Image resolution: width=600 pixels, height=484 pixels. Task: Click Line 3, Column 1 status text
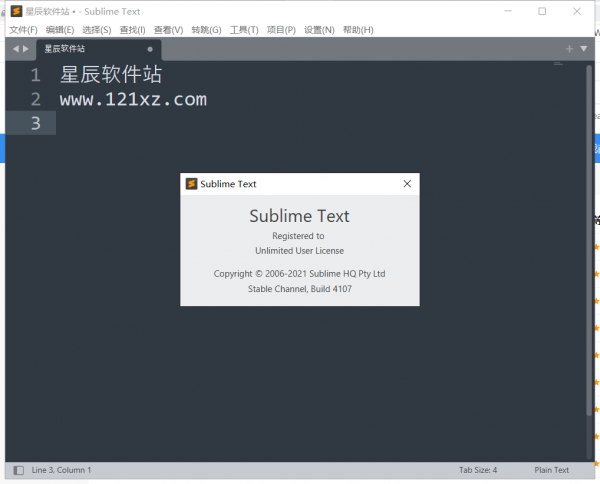point(61,470)
